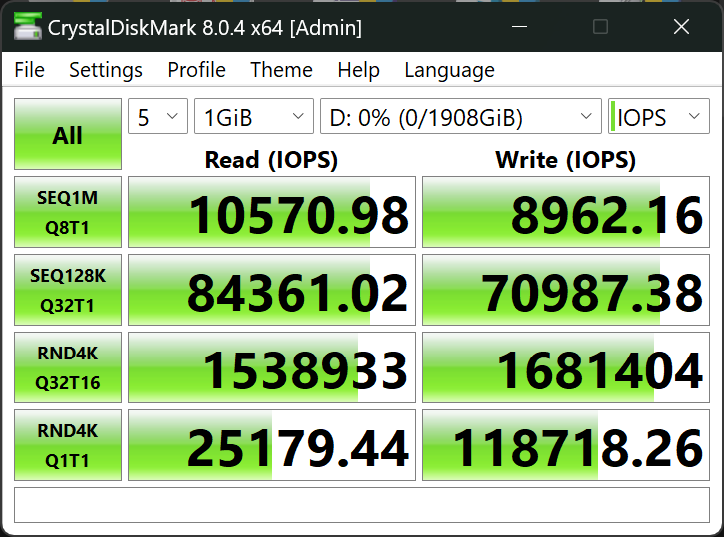Image resolution: width=724 pixels, height=537 pixels.
Task: Run the SEQ1M Q8T1 test
Action: [x=68, y=212]
